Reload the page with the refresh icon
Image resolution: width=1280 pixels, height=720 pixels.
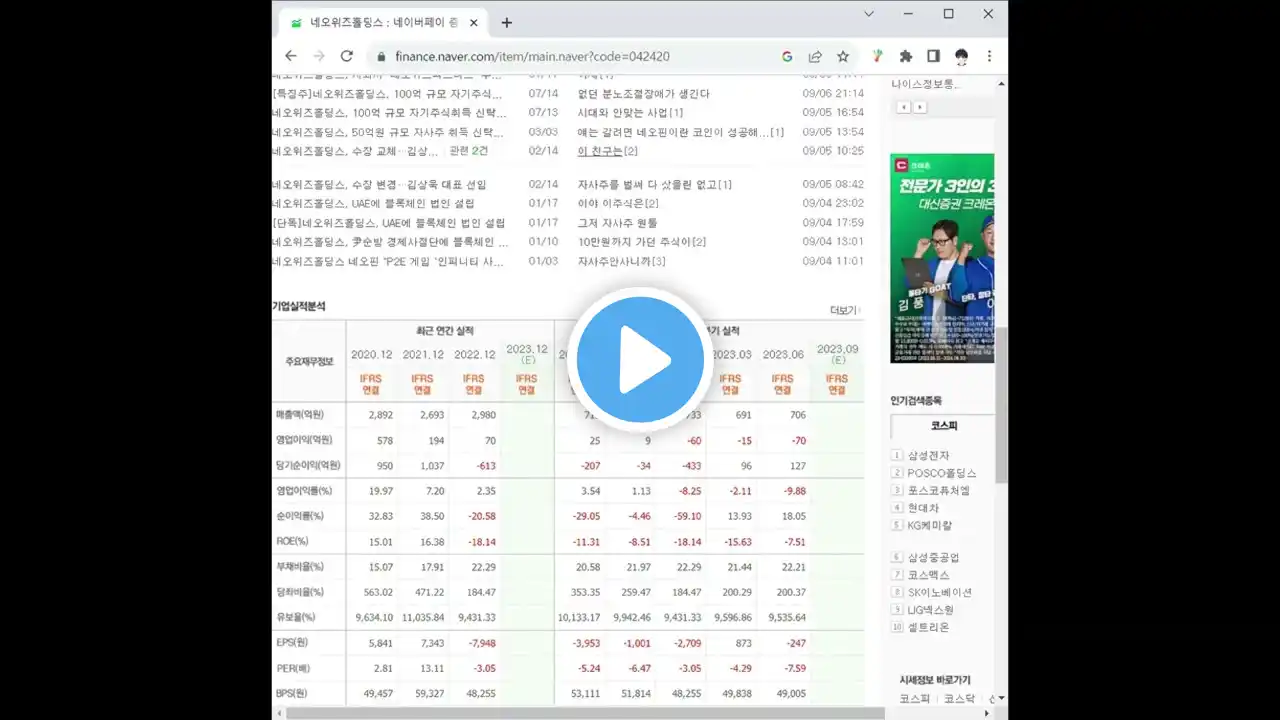(x=347, y=56)
